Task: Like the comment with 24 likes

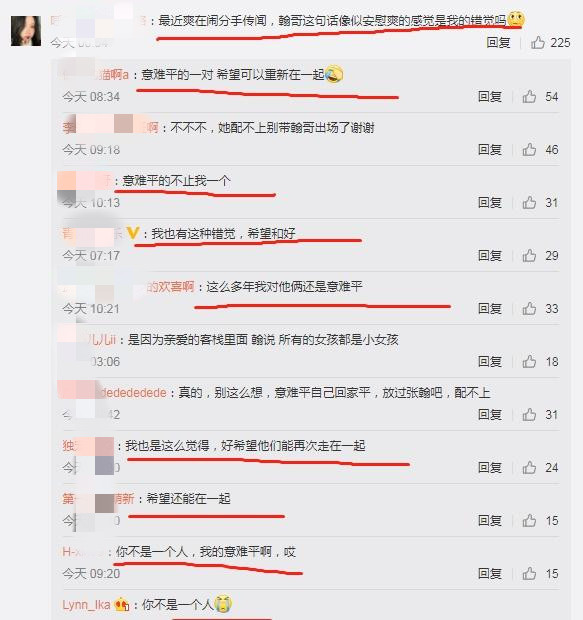Action: pyautogui.click(x=529, y=467)
